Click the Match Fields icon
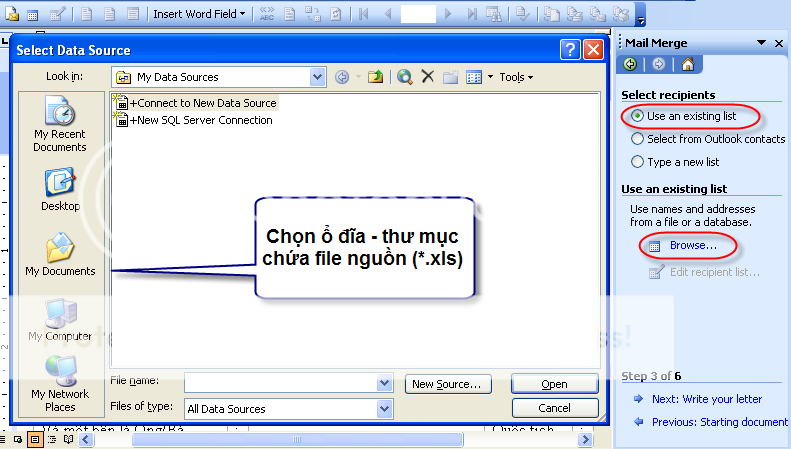This screenshot has width=791, height=449. tap(313, 14)
